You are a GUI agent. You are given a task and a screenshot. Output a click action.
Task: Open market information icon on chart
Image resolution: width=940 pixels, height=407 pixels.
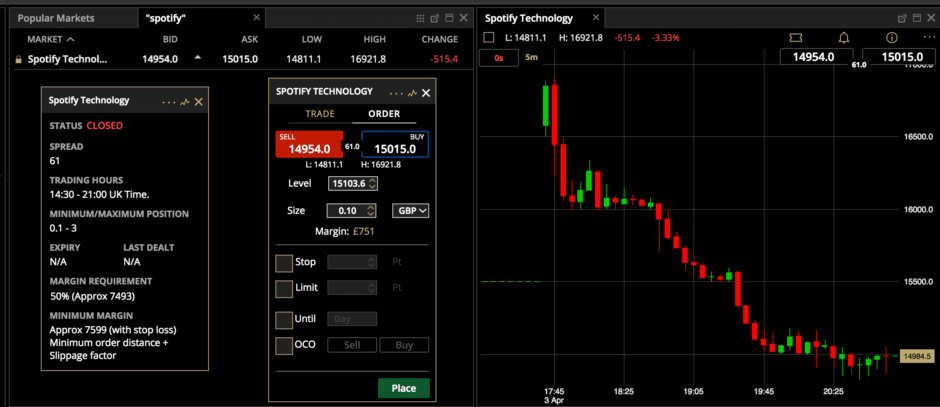pos(891,38)
